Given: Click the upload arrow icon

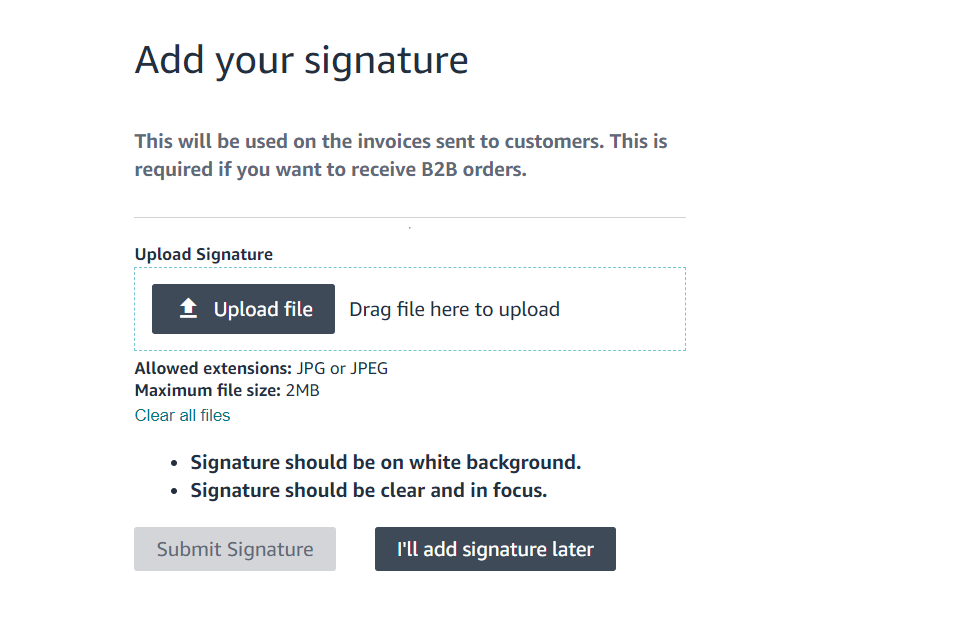Looking at the screenshot, I should 188,309.
